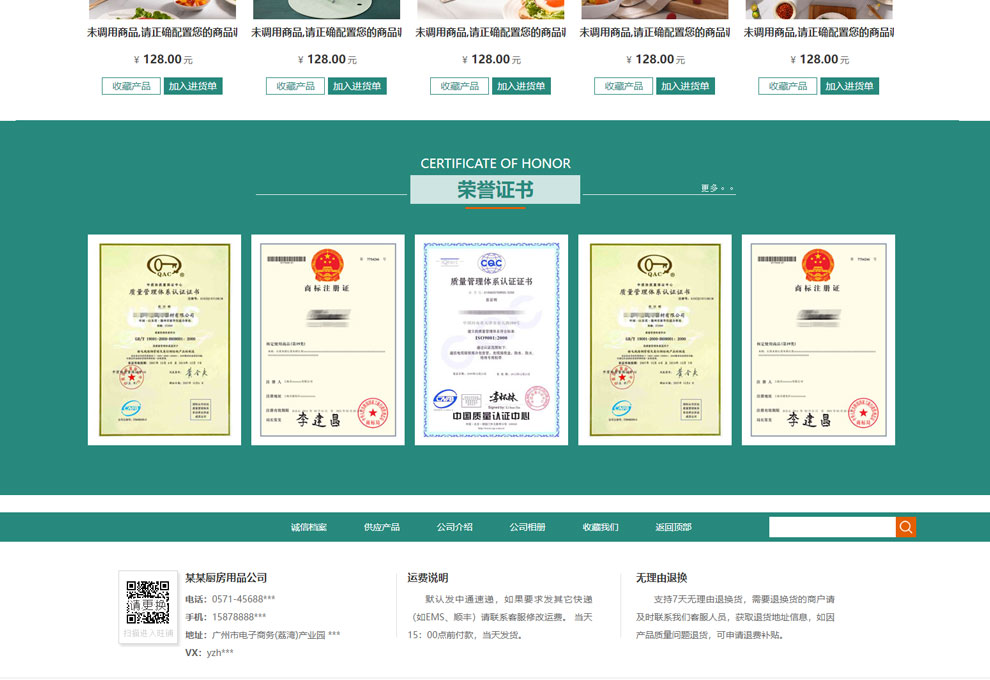Click the first product image thumbnail
990x680 pixels.
162,9
